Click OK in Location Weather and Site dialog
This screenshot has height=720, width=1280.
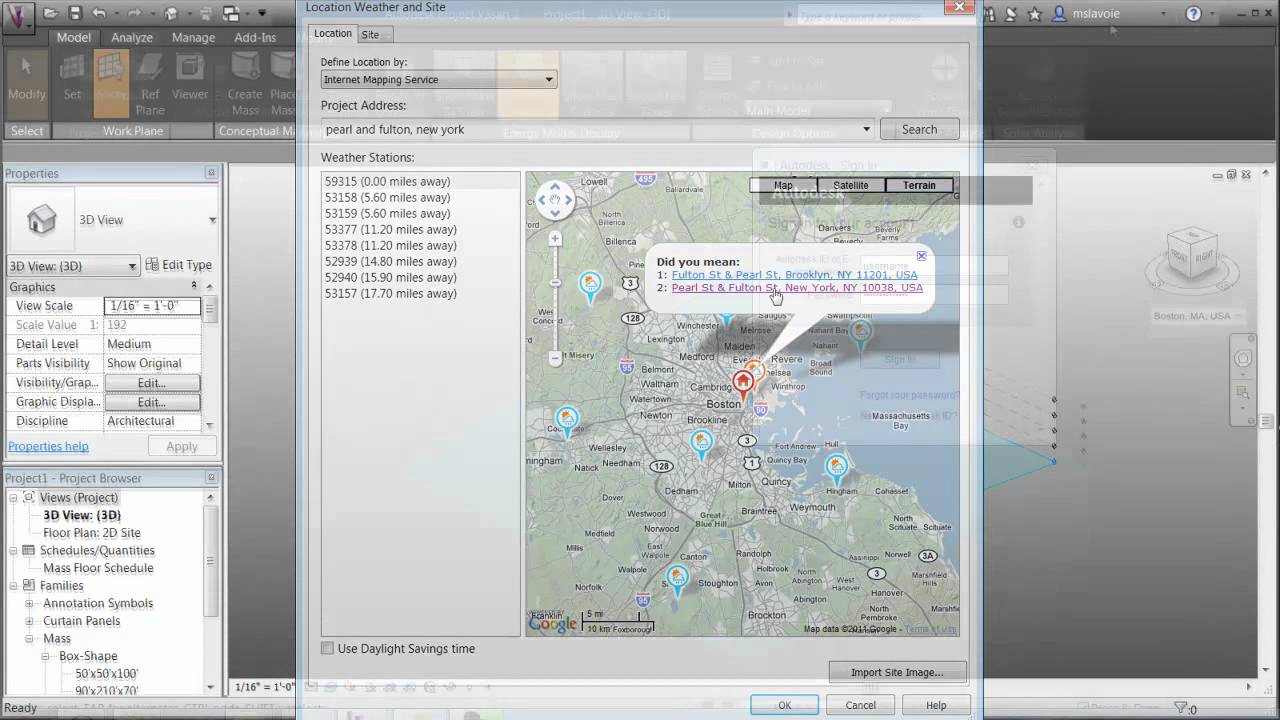click(784, 705)
